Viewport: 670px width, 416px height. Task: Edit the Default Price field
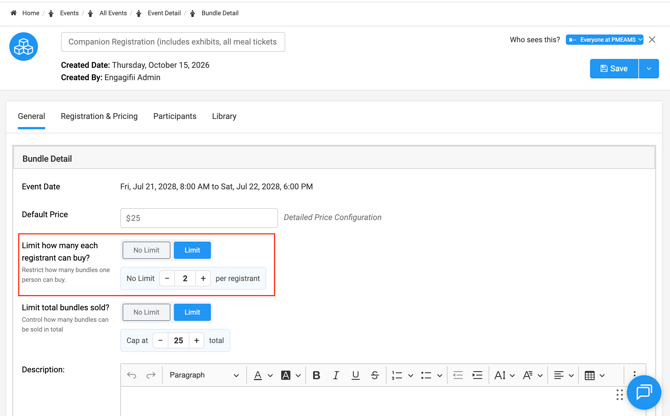(199, 218)
